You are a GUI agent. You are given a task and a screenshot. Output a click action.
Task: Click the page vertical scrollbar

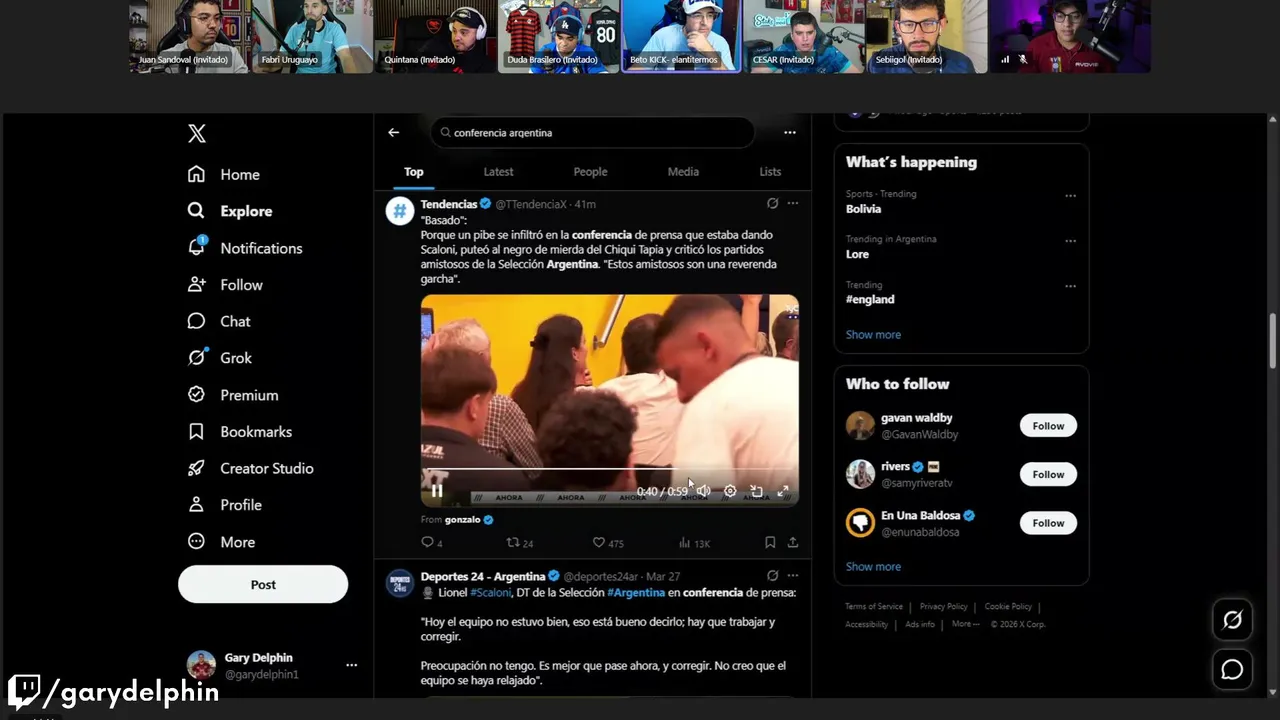pos(1273,342)
